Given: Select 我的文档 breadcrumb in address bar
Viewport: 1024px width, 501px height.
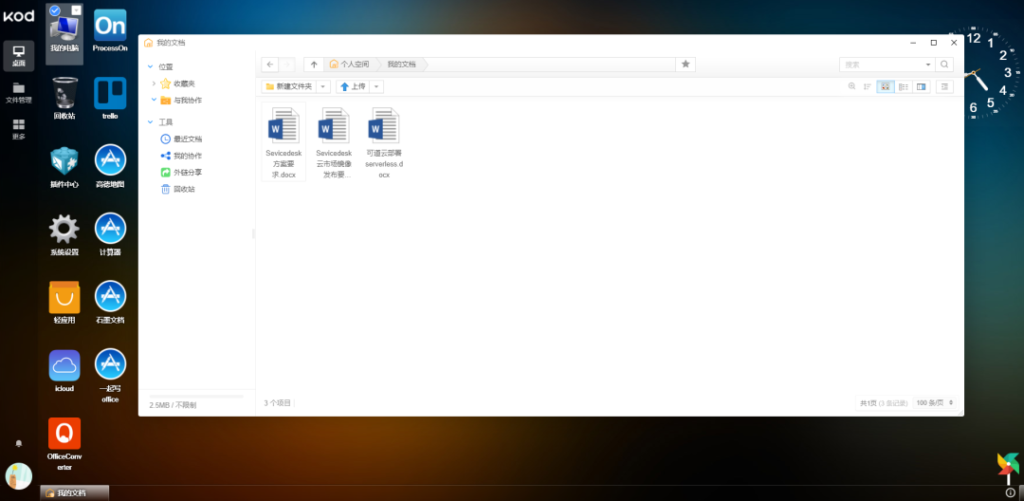Looking at the screenshot, I should [x=401, y=65].
